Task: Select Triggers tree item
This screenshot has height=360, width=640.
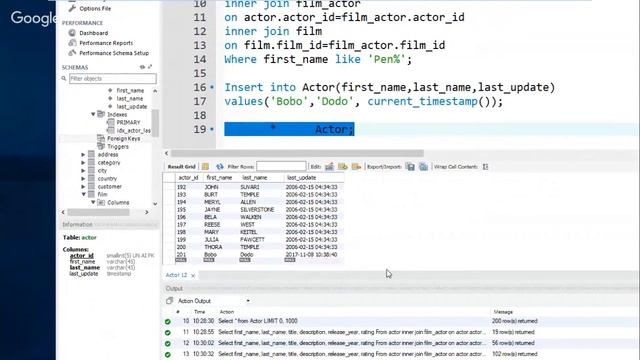Action: point(118,147)
